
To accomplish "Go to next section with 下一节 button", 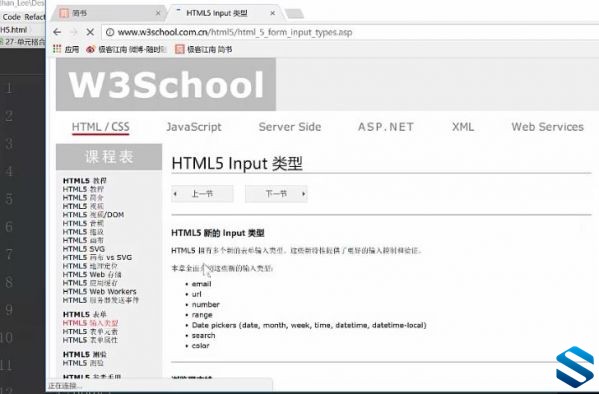I will tap(276, 194).
